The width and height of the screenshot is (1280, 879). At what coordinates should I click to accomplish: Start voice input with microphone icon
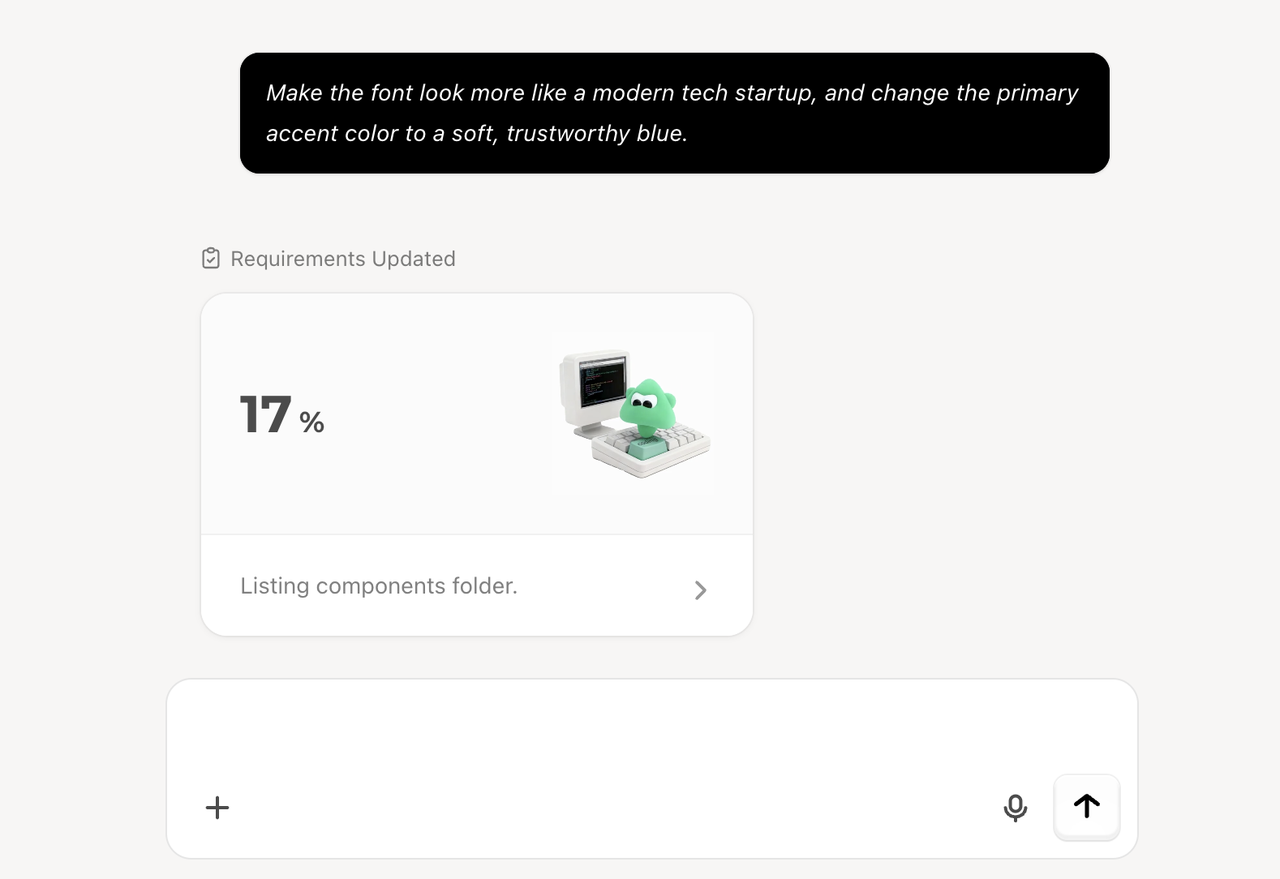pos(1015,807)
